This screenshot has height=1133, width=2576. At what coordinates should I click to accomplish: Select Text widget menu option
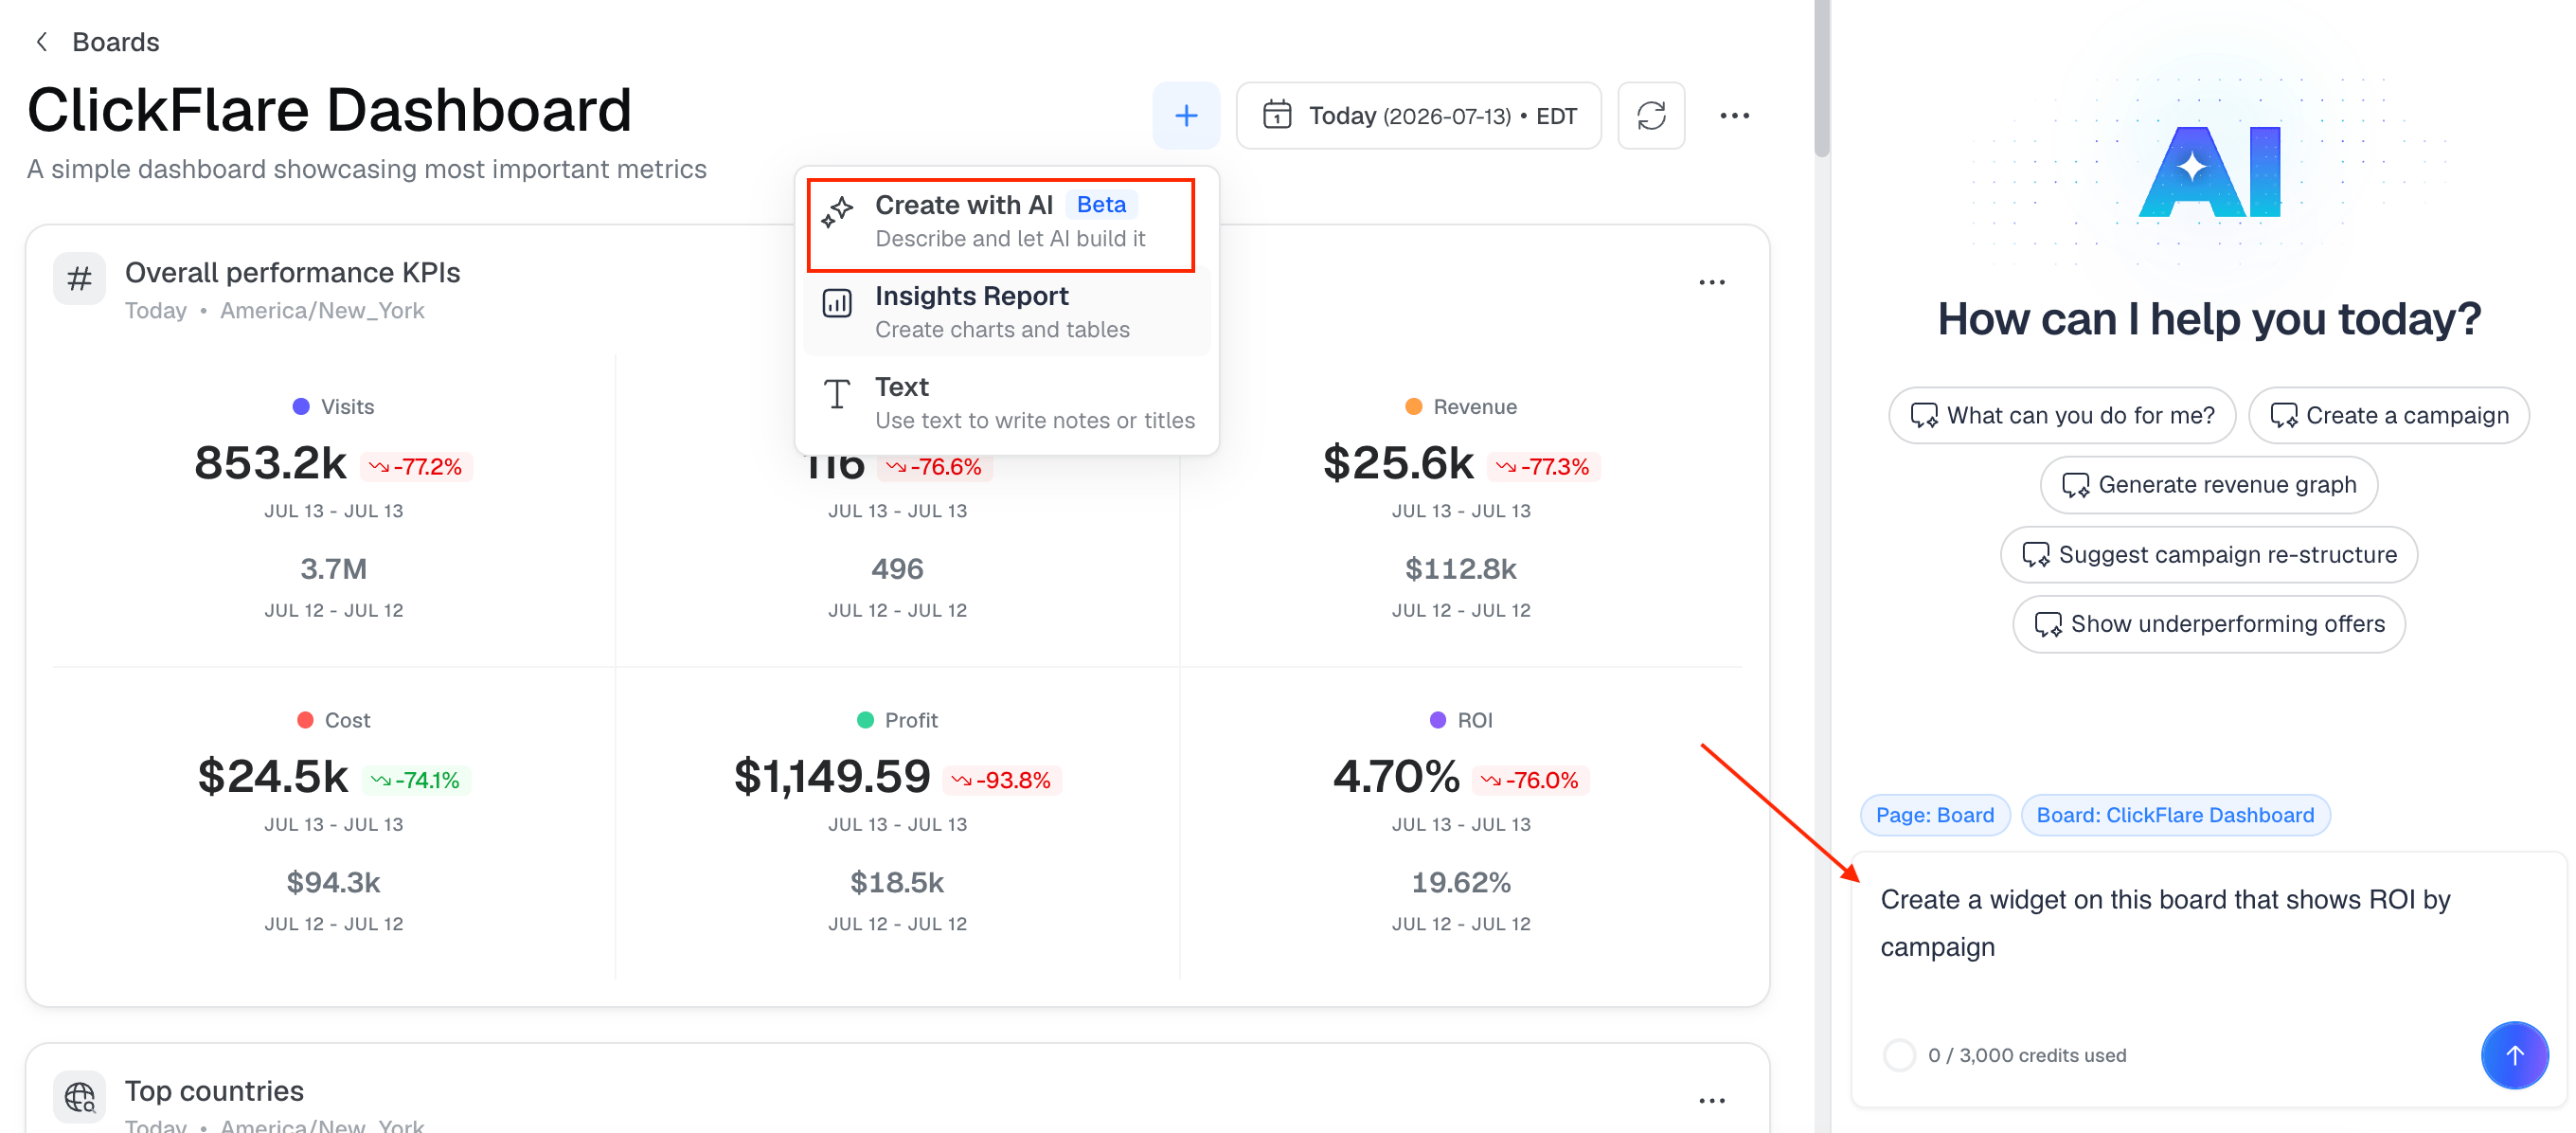click(1006, 403)
